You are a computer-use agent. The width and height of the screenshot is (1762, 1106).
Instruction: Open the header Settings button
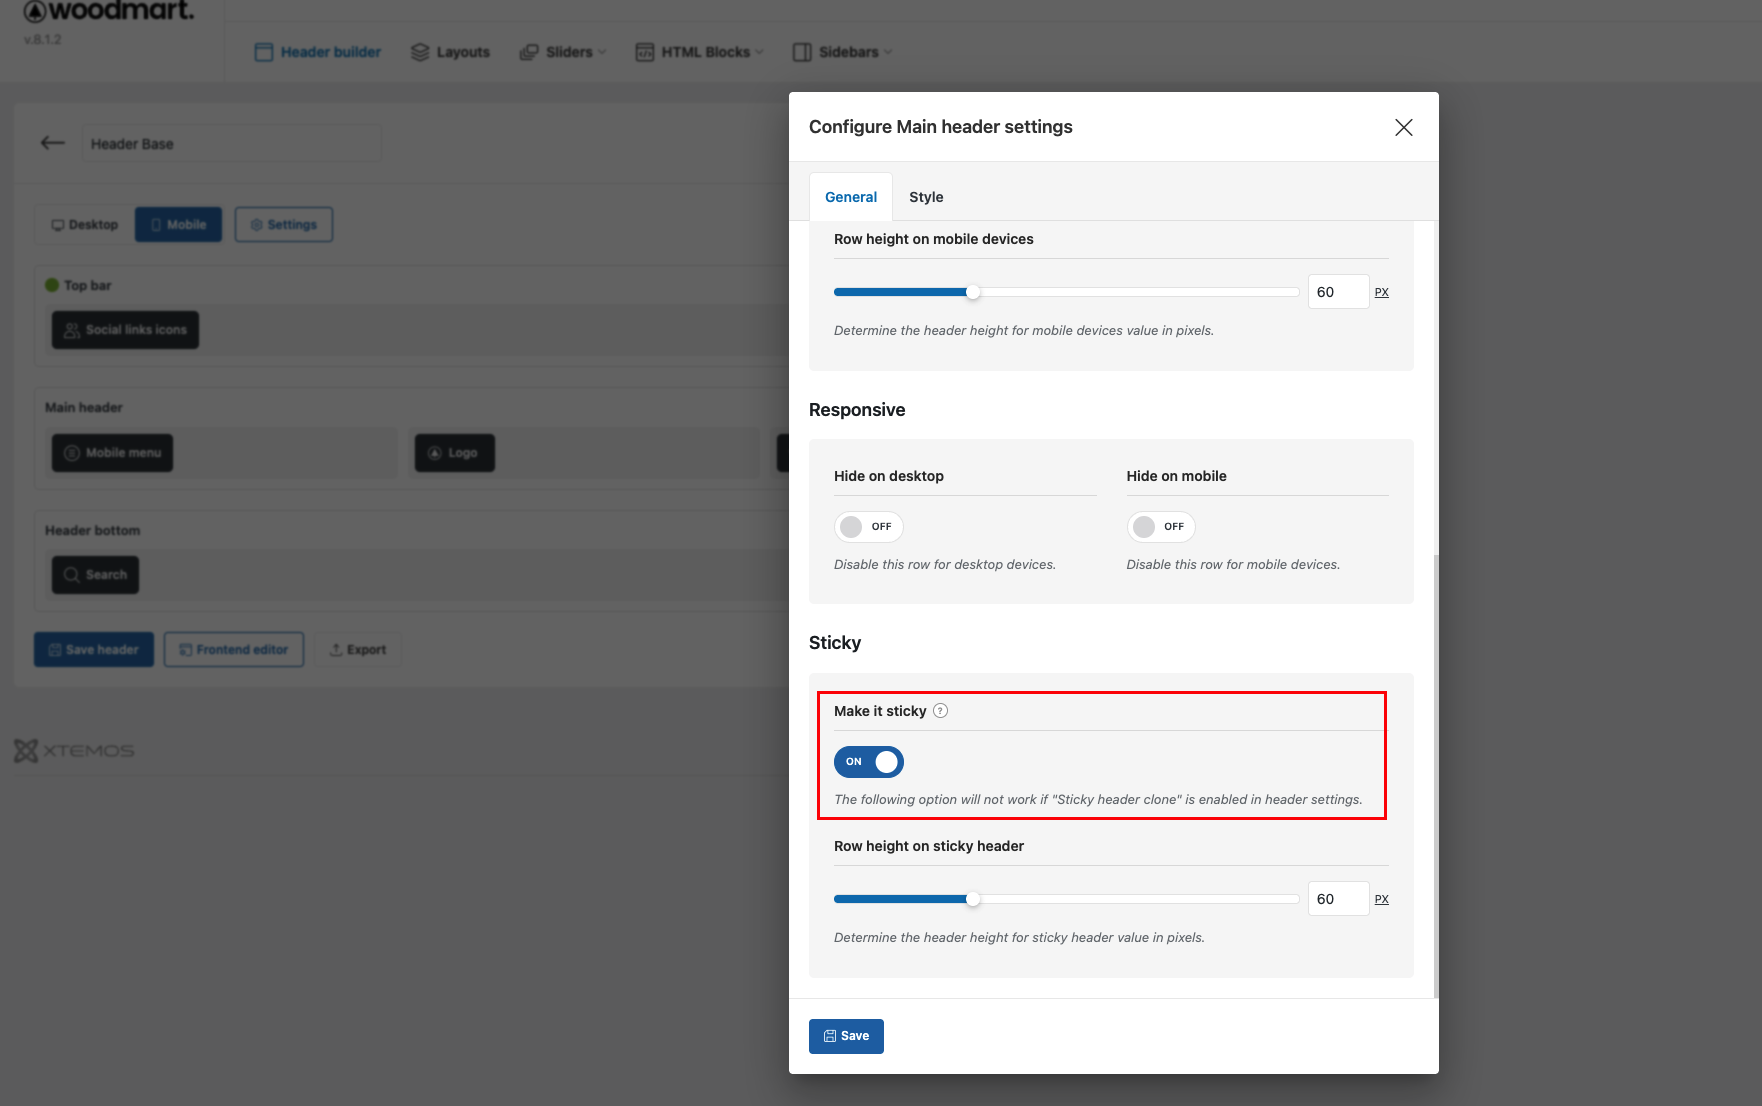tap(284, 225)
